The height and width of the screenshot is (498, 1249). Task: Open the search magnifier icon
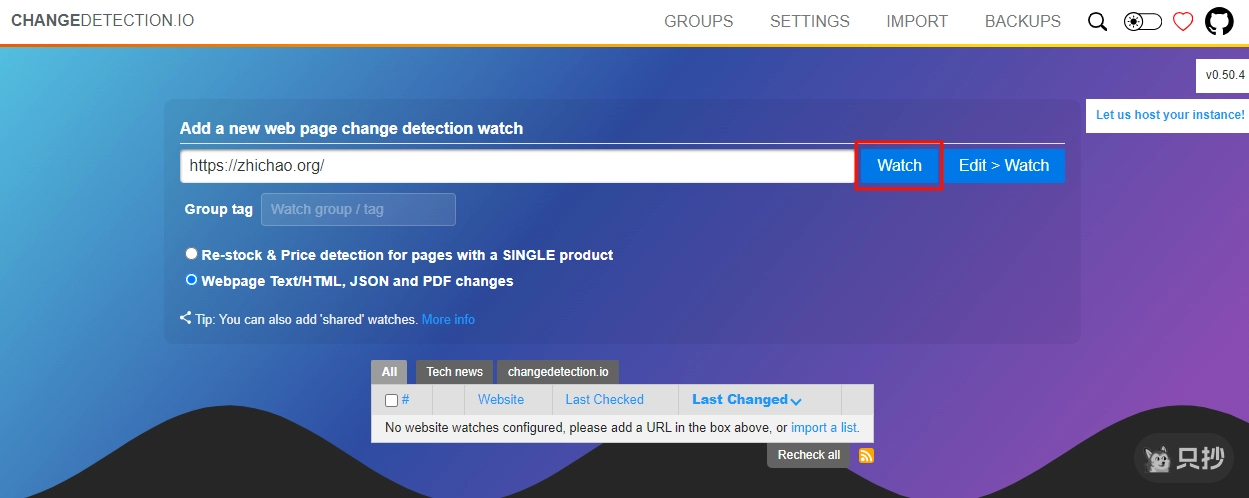tap(1097, 22)
